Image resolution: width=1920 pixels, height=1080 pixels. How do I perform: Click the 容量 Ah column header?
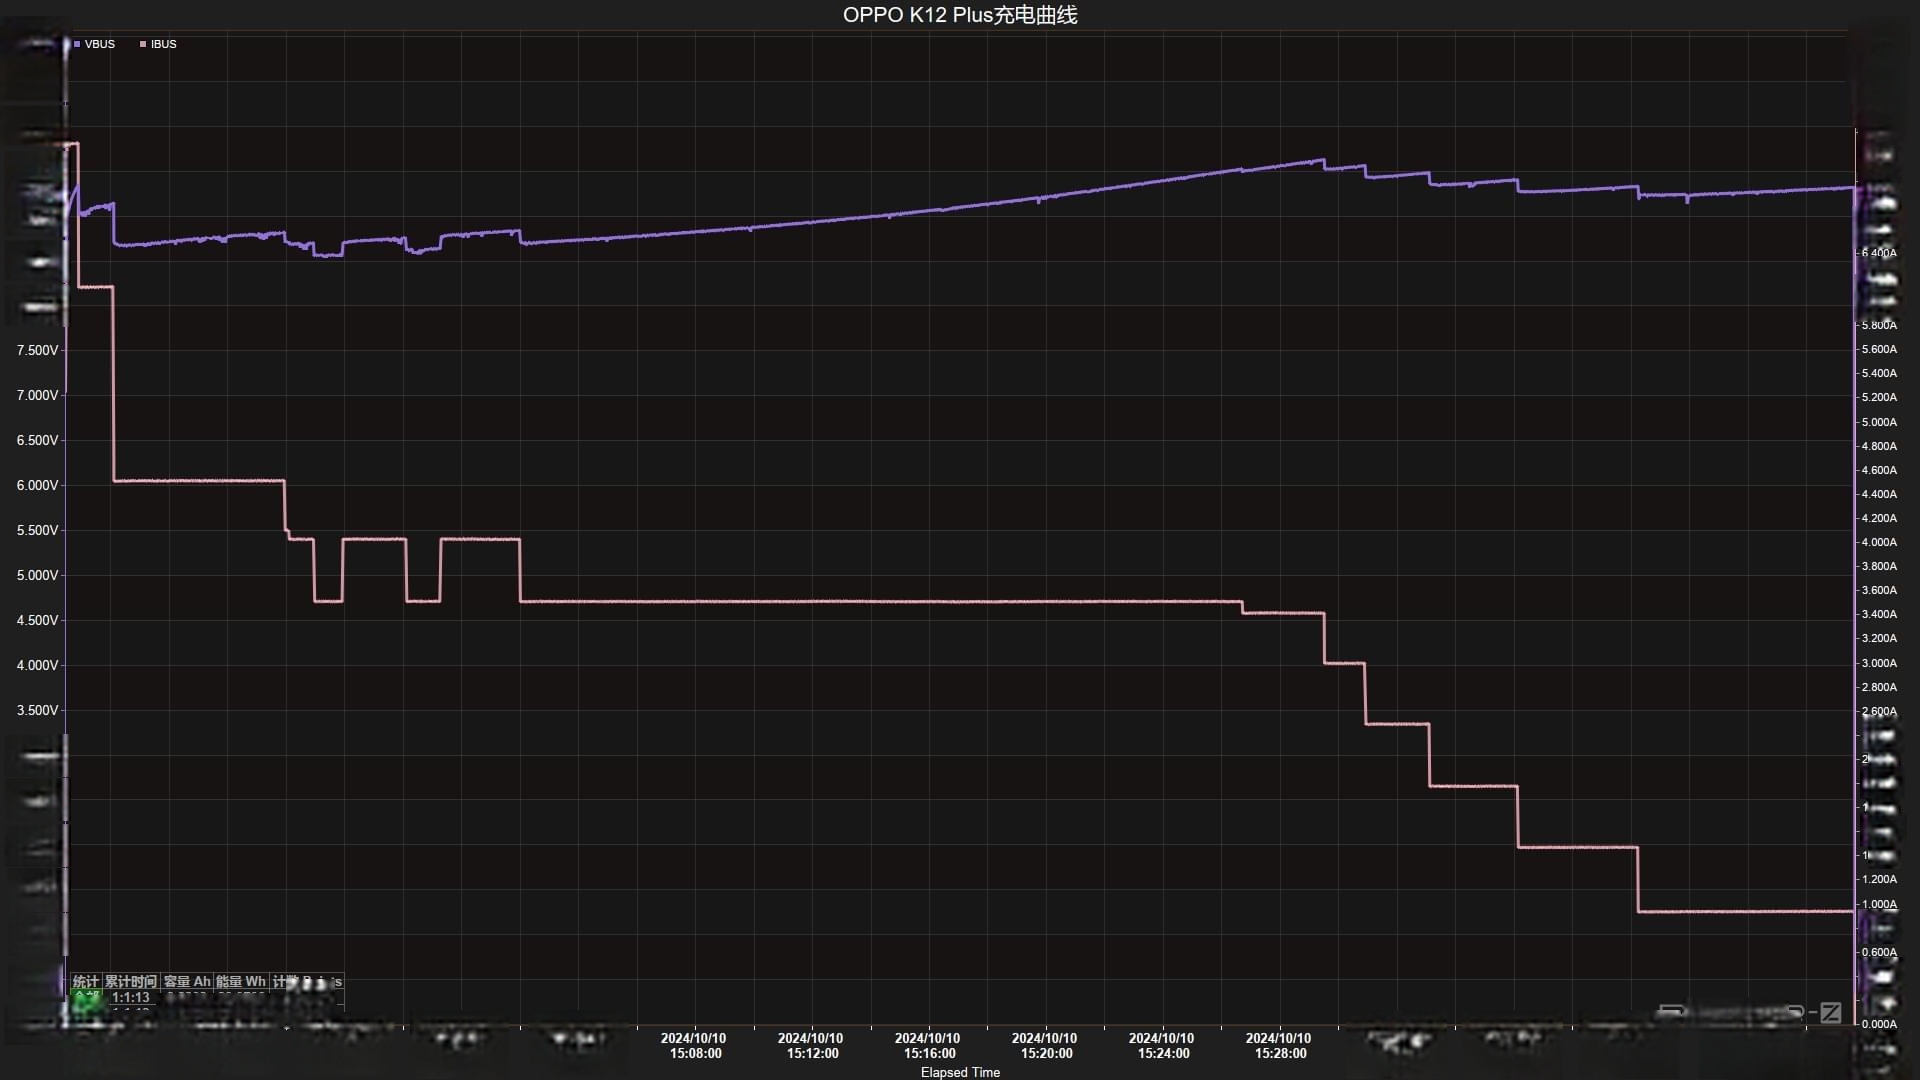pos(187,982)
